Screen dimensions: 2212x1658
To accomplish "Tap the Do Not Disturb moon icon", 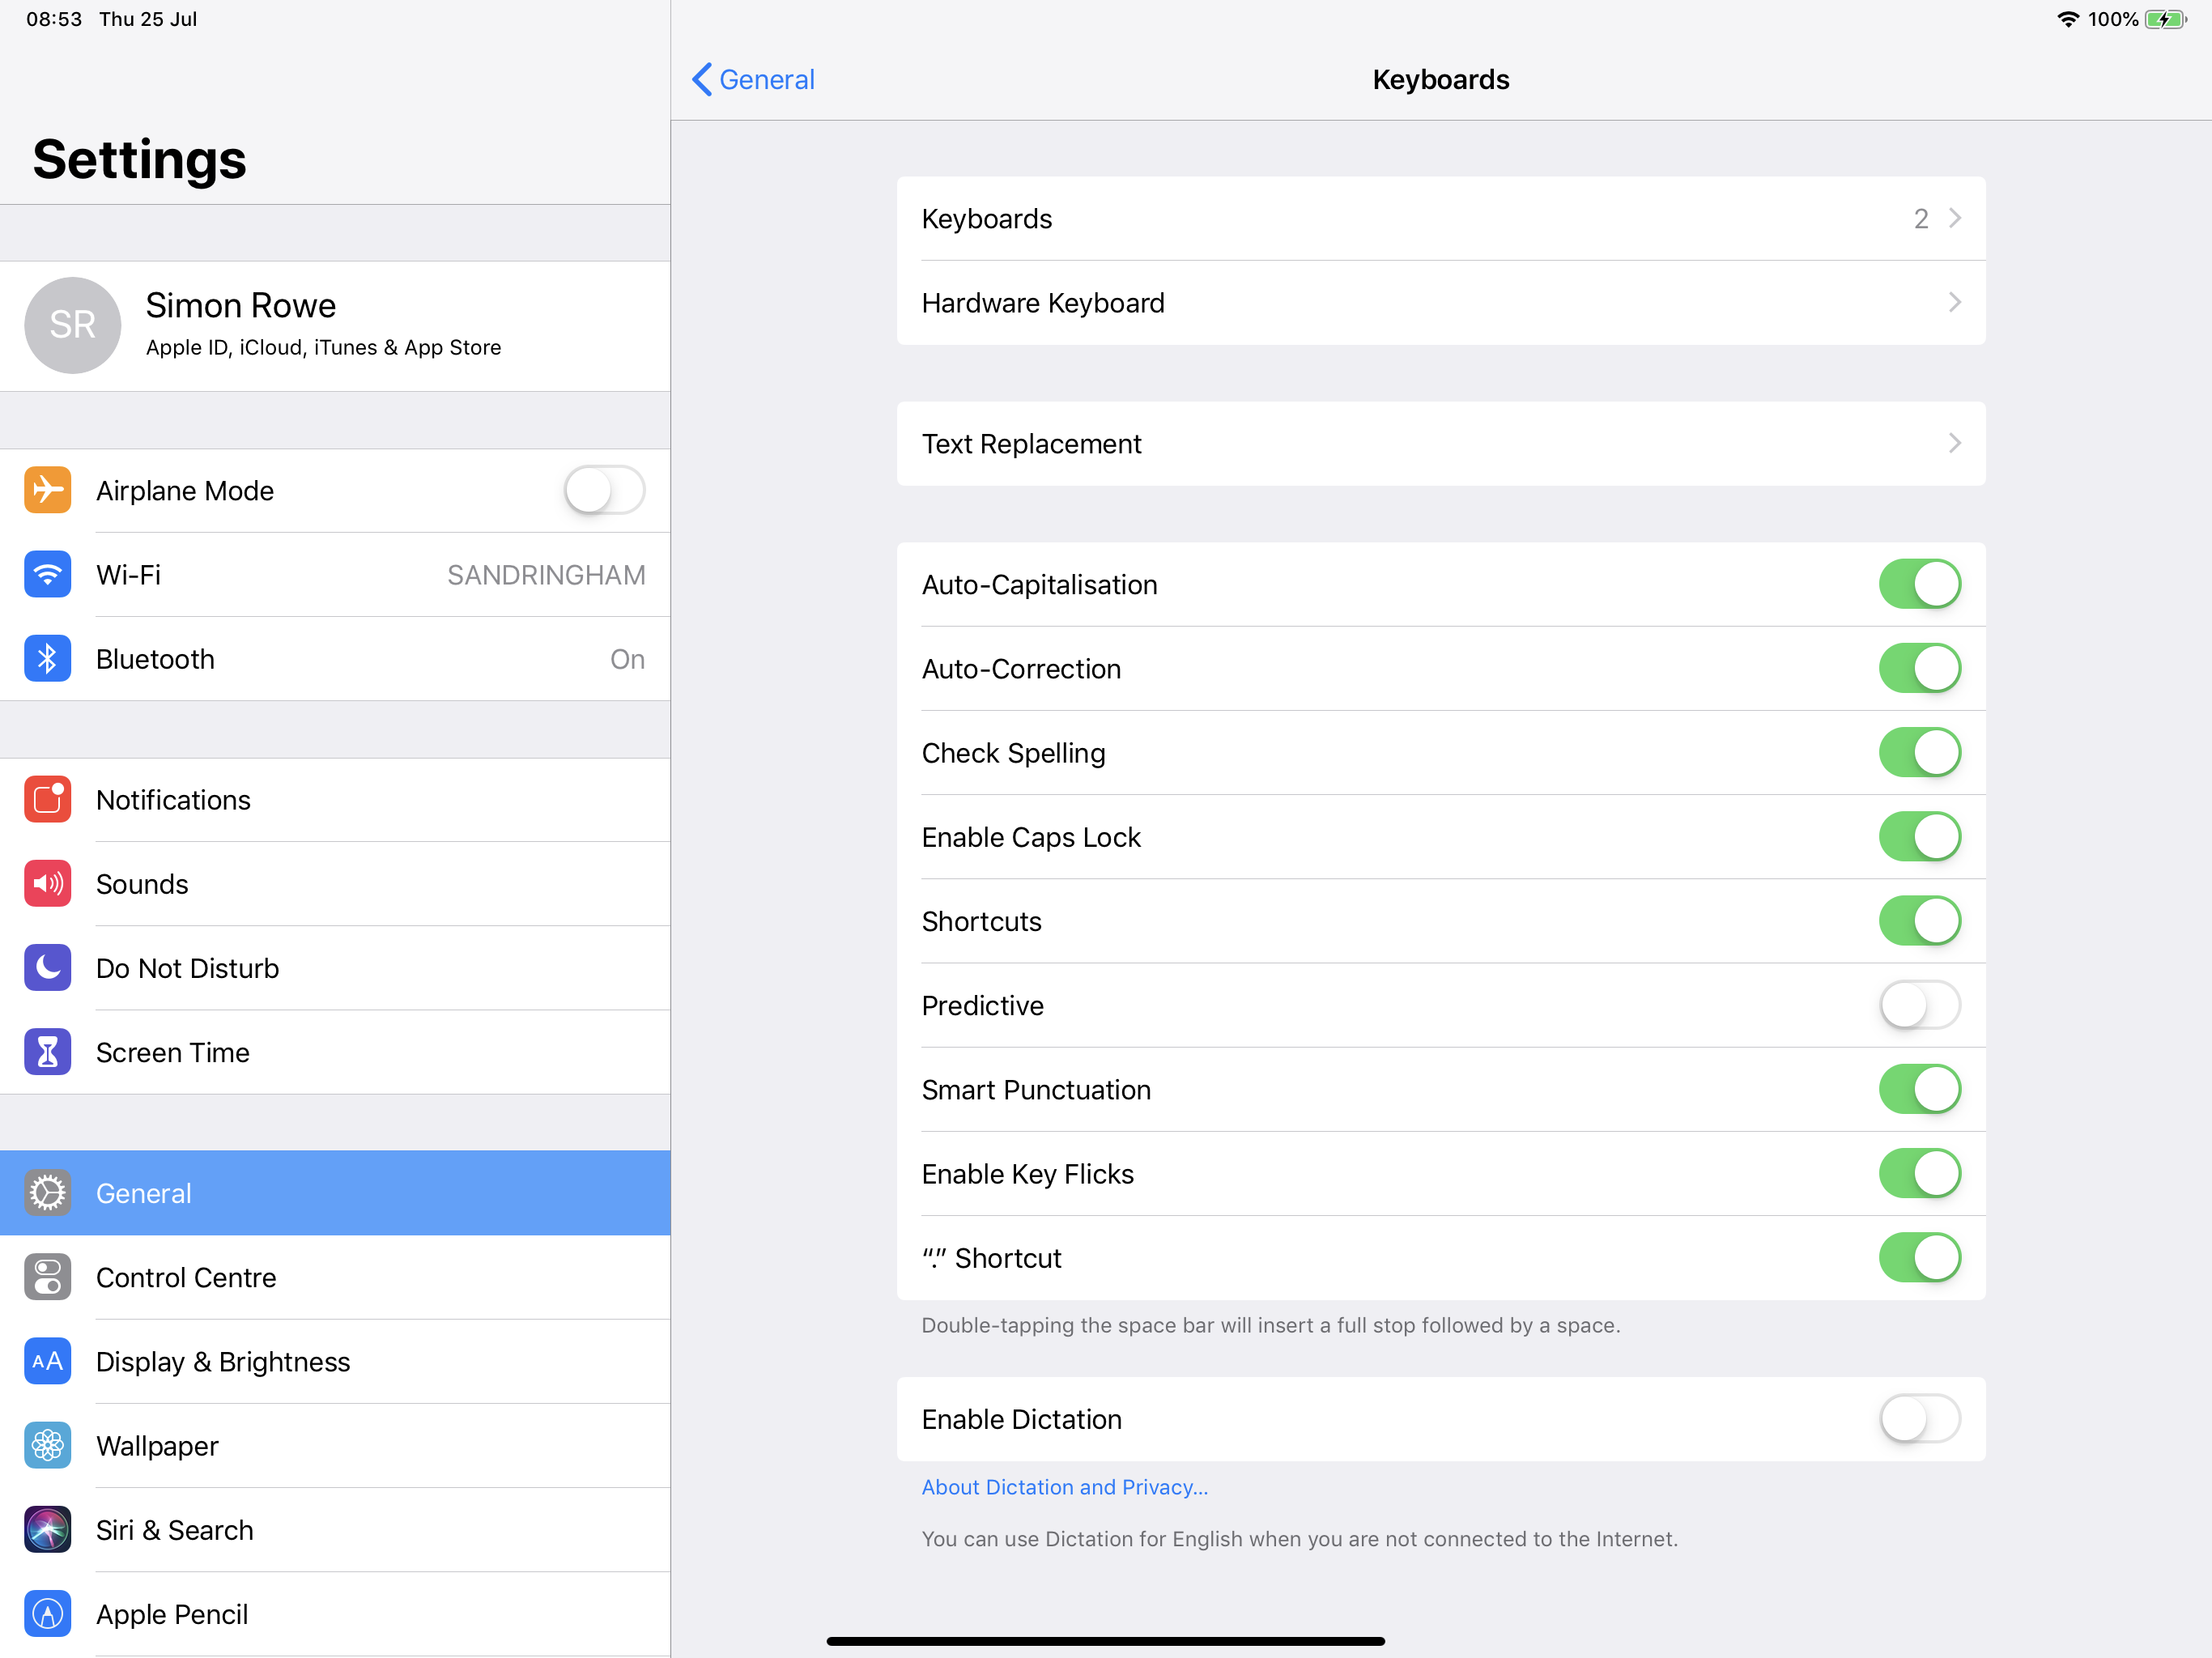I will [x=47, y=967].
